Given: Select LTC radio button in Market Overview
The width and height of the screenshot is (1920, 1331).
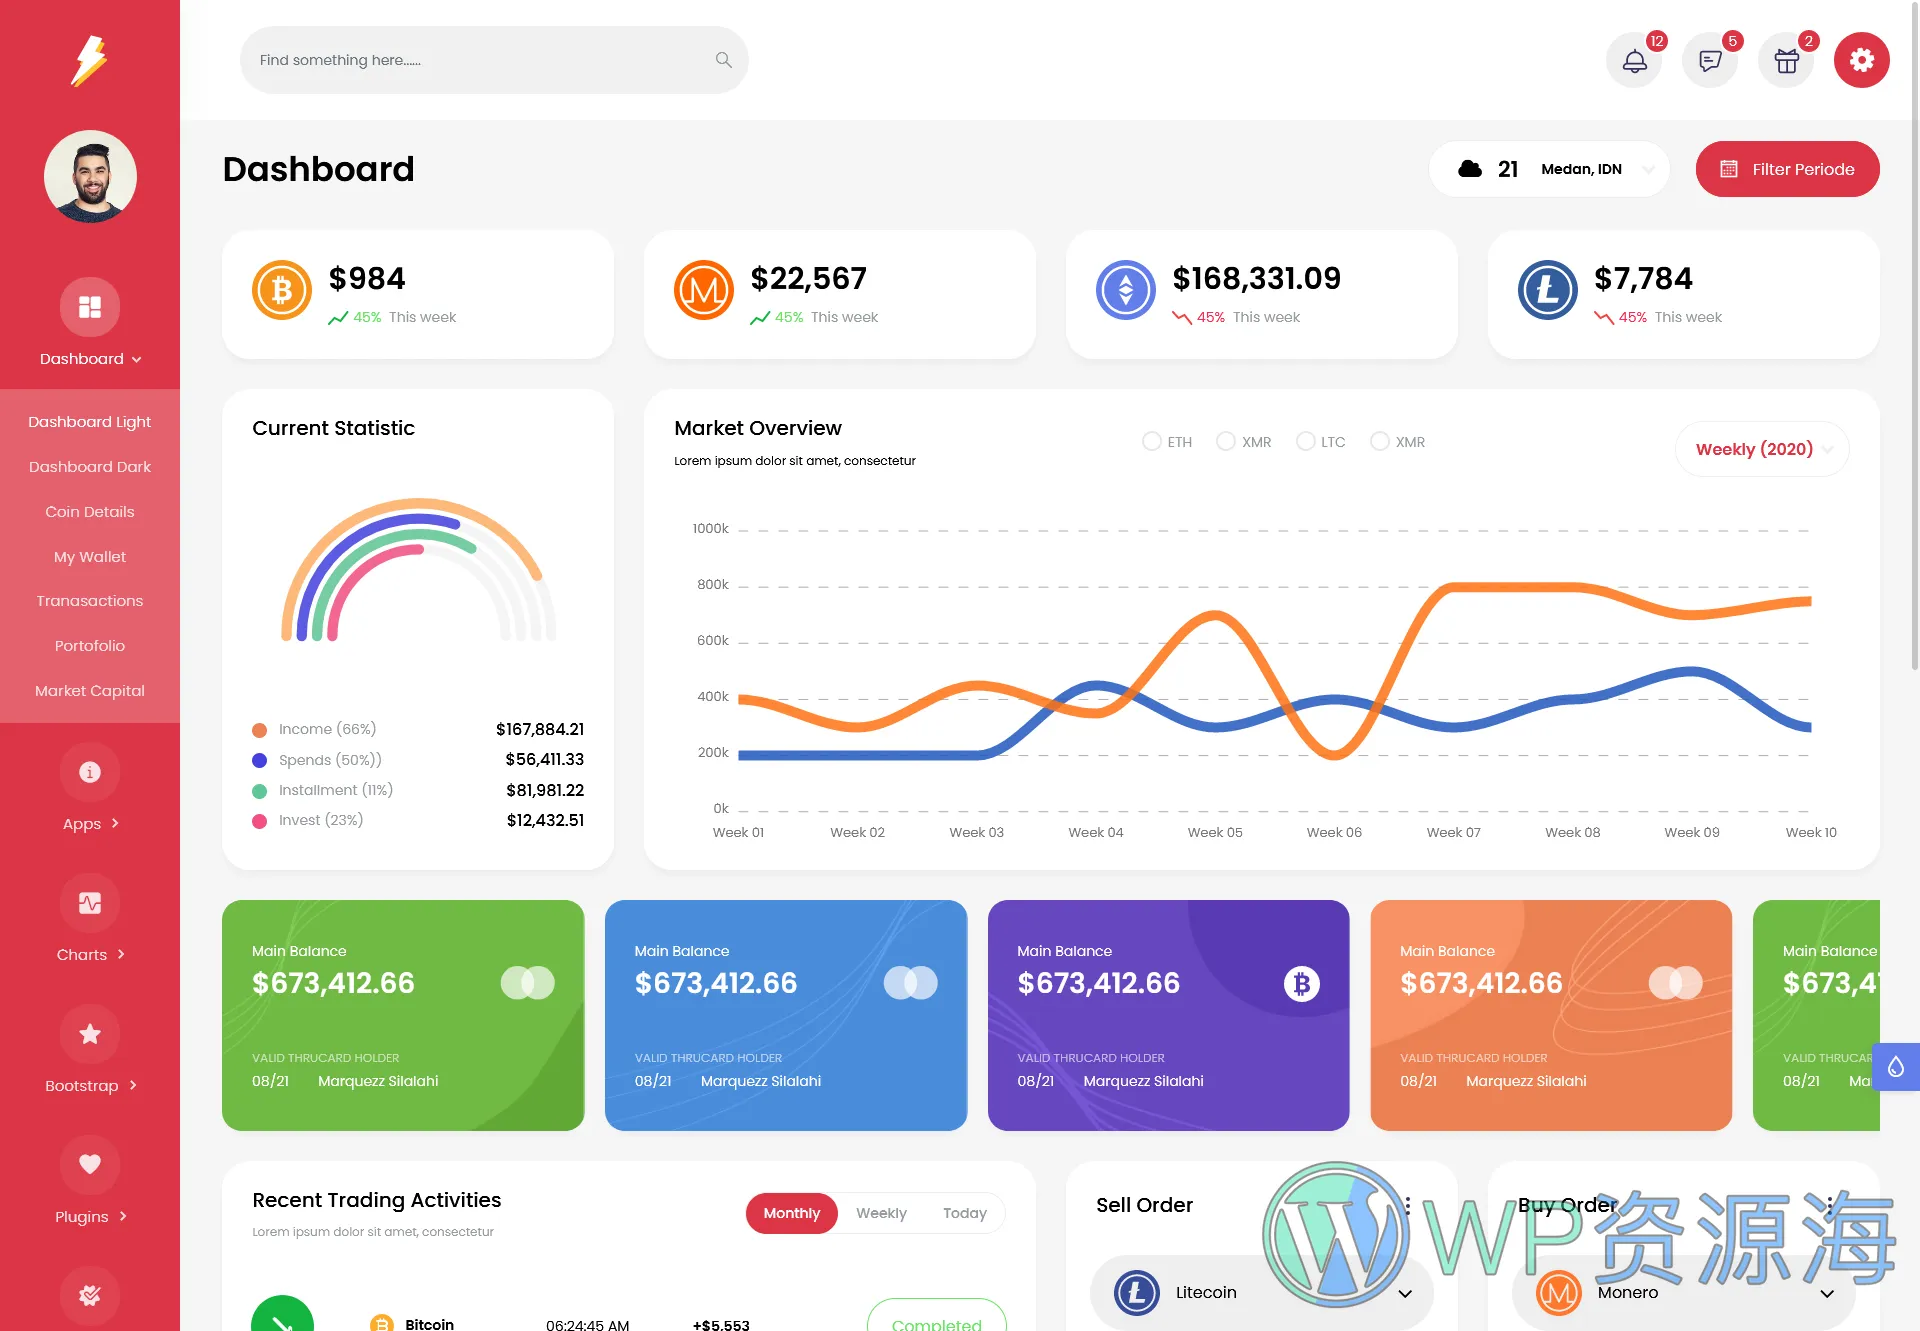Looking at the screenshot, I should point(1303,442).
